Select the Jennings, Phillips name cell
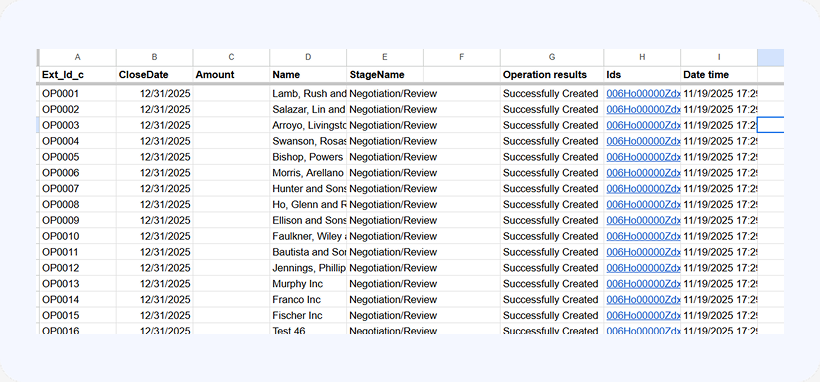The image size is (820, 382). point(308,268)
